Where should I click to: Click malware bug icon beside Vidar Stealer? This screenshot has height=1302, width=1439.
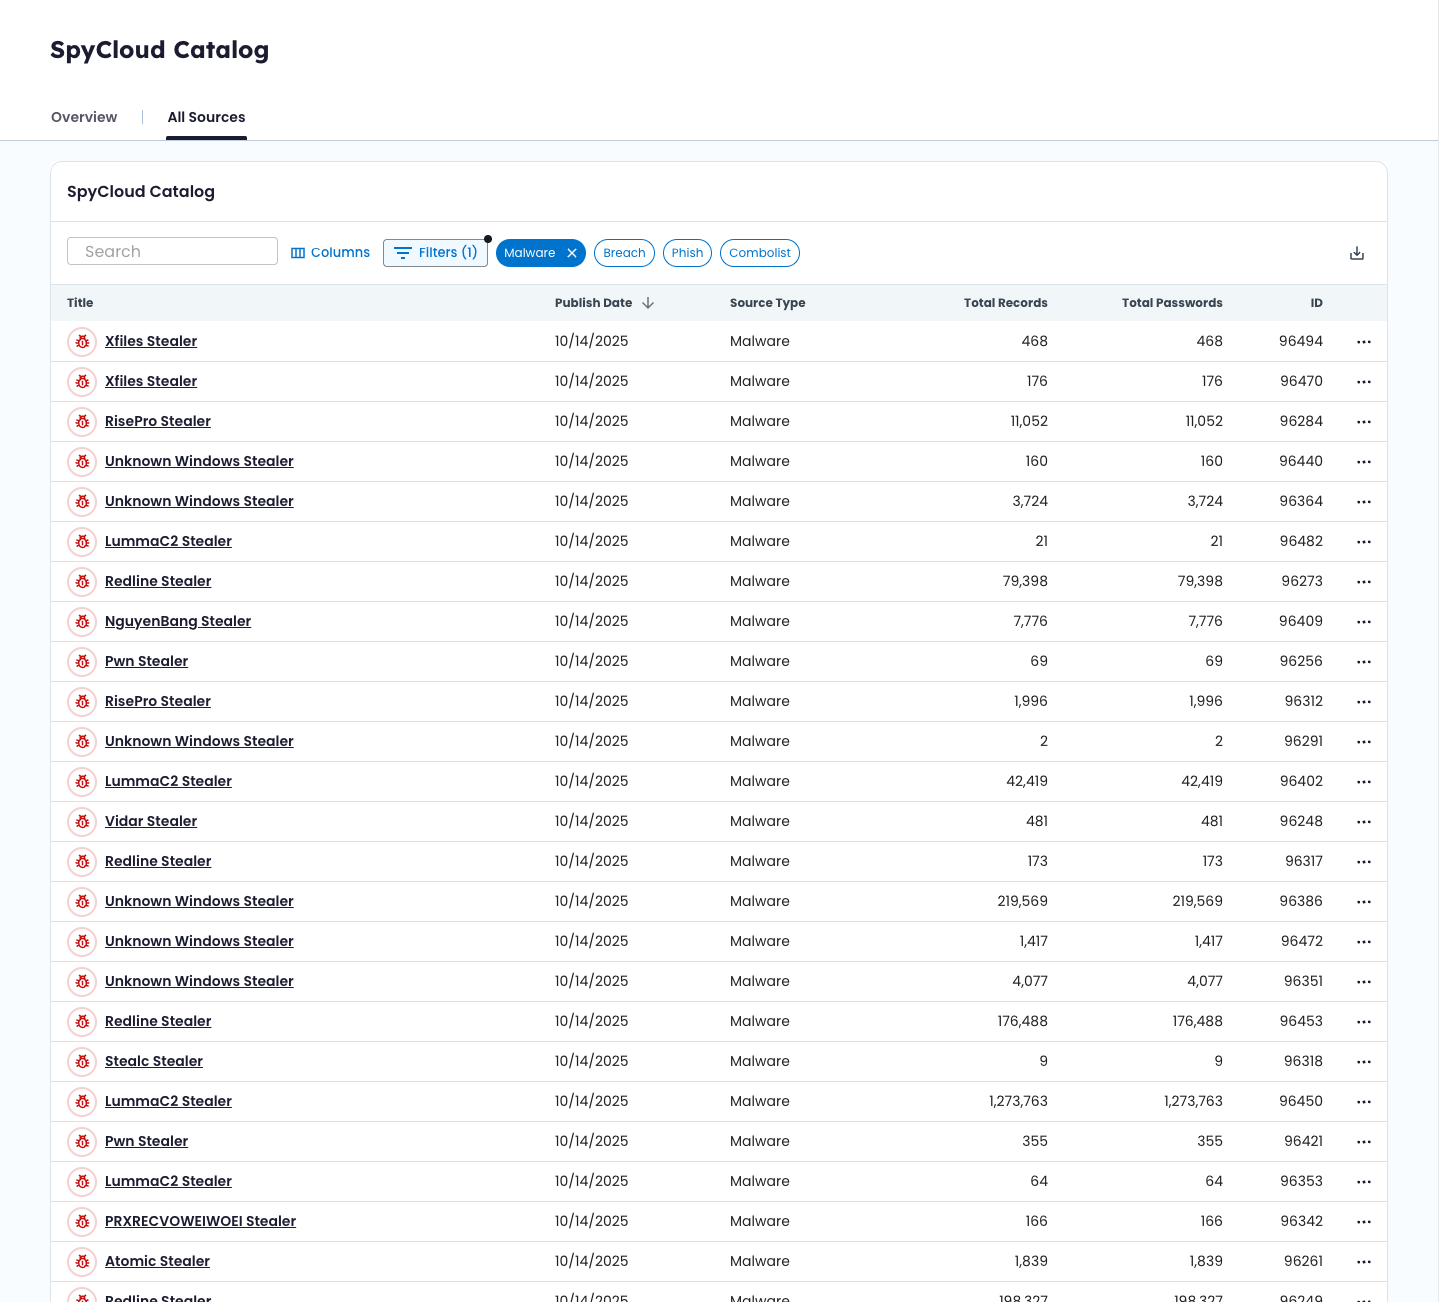click(x=82, y=822)
